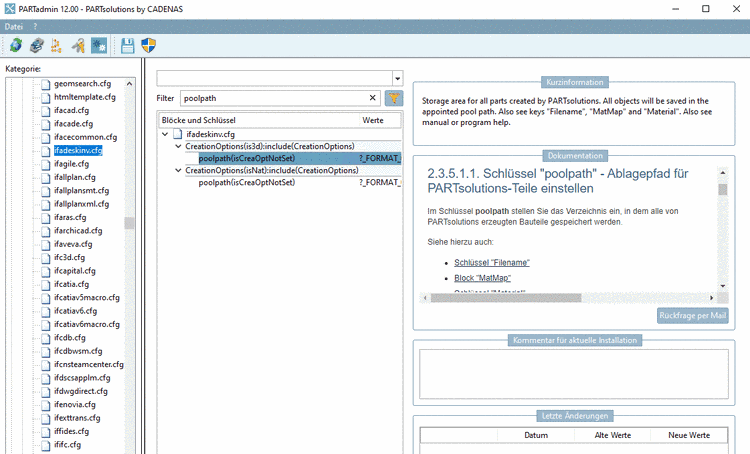
Task: Select ifallplanxml.cfg in the category list
Action: coord(81,204)
